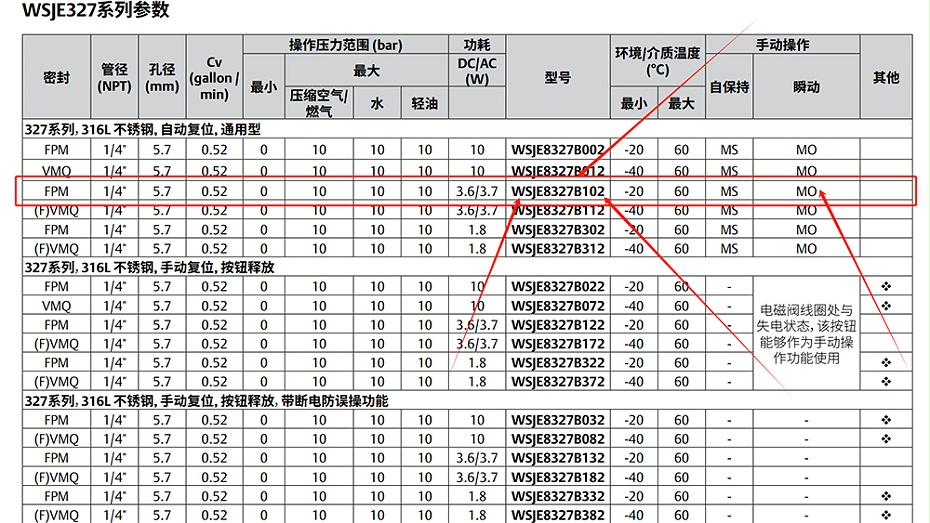Select model WSJE8327B022
The image size is (930, 523).
click(558, 287)
